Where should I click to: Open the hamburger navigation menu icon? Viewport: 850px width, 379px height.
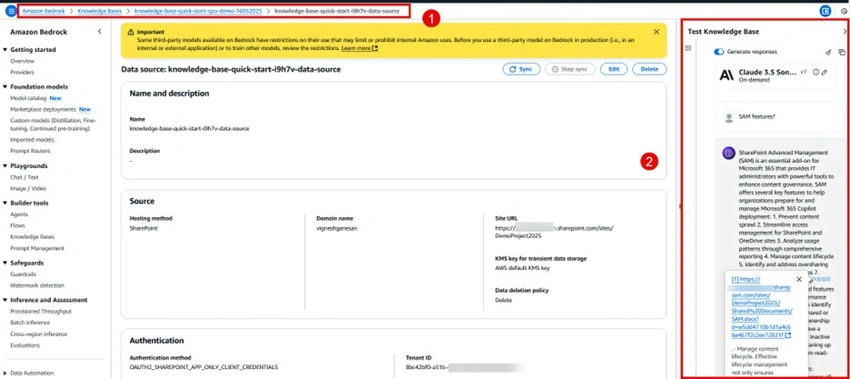point(11,11)
